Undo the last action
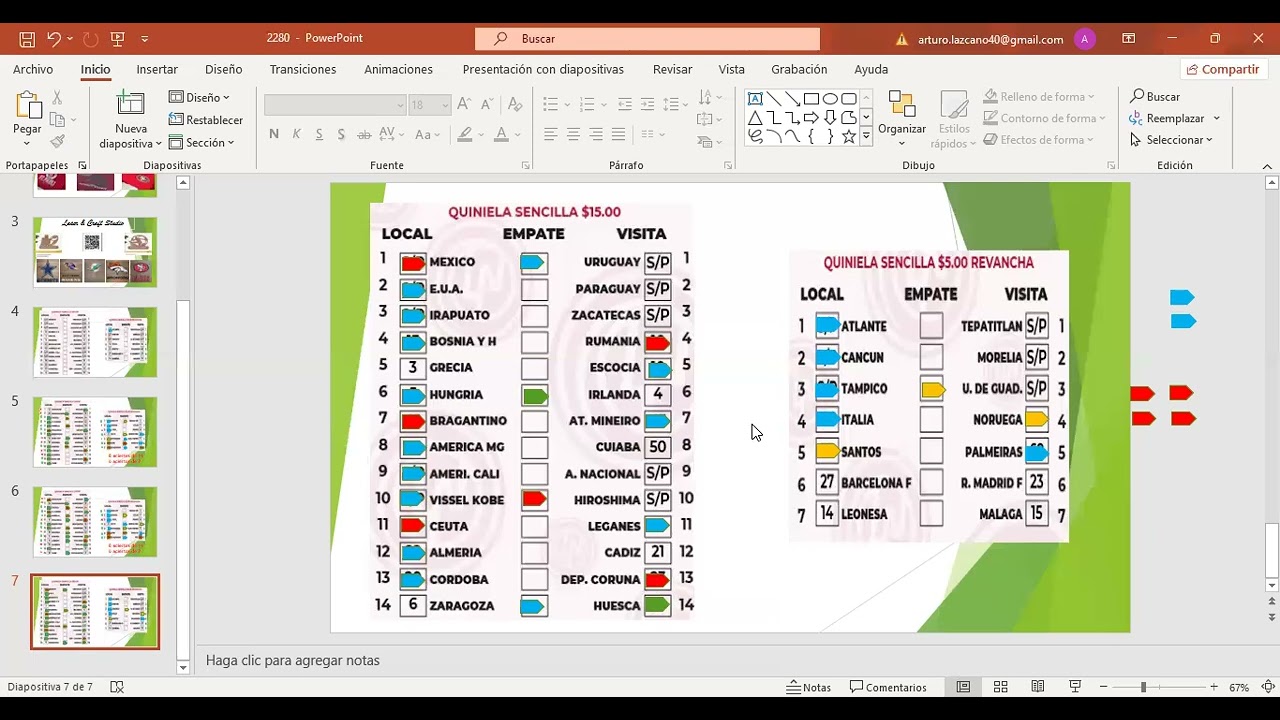 pos(54,39)
